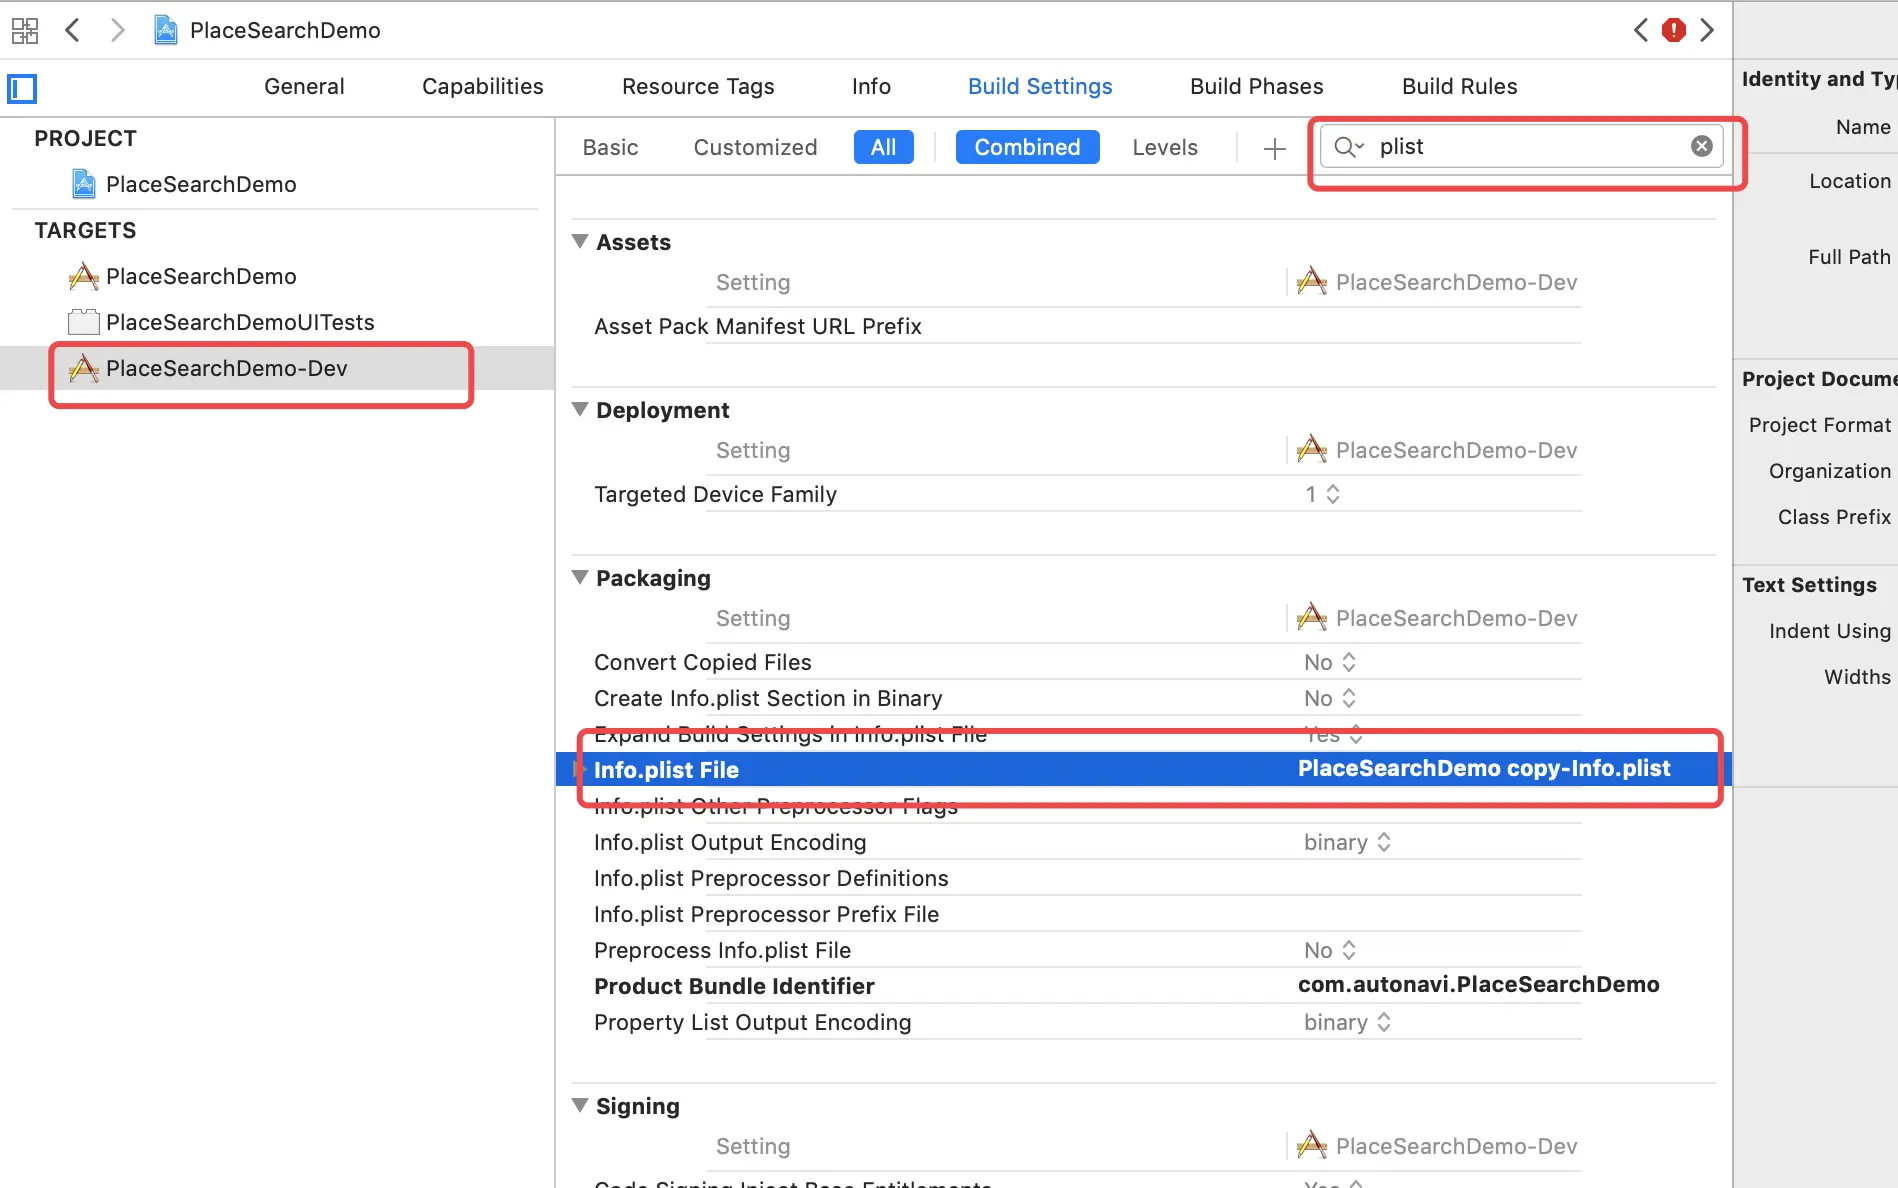Change Create Info.plist Section in Binary value
The width and height of the screenshot is (1898, 1188).
[x=1330, y=699]
